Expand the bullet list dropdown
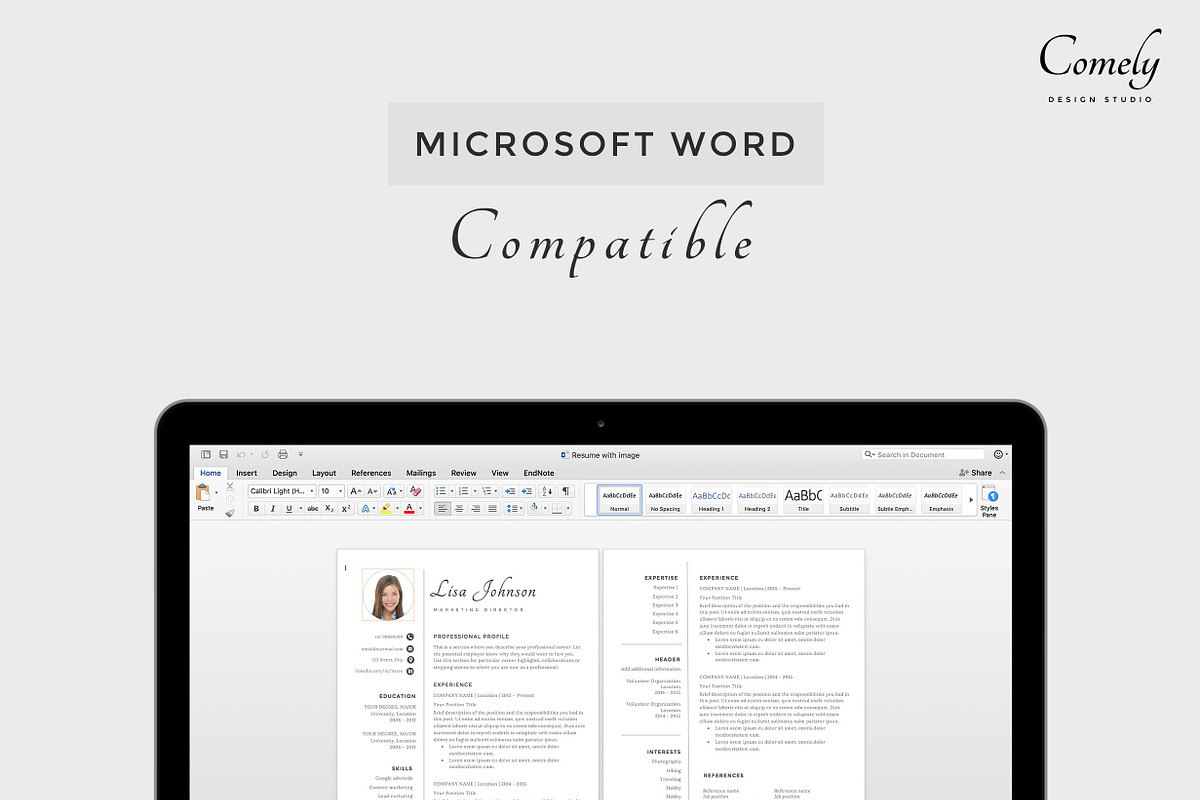The image size is (1200, 800). [452, 491]
